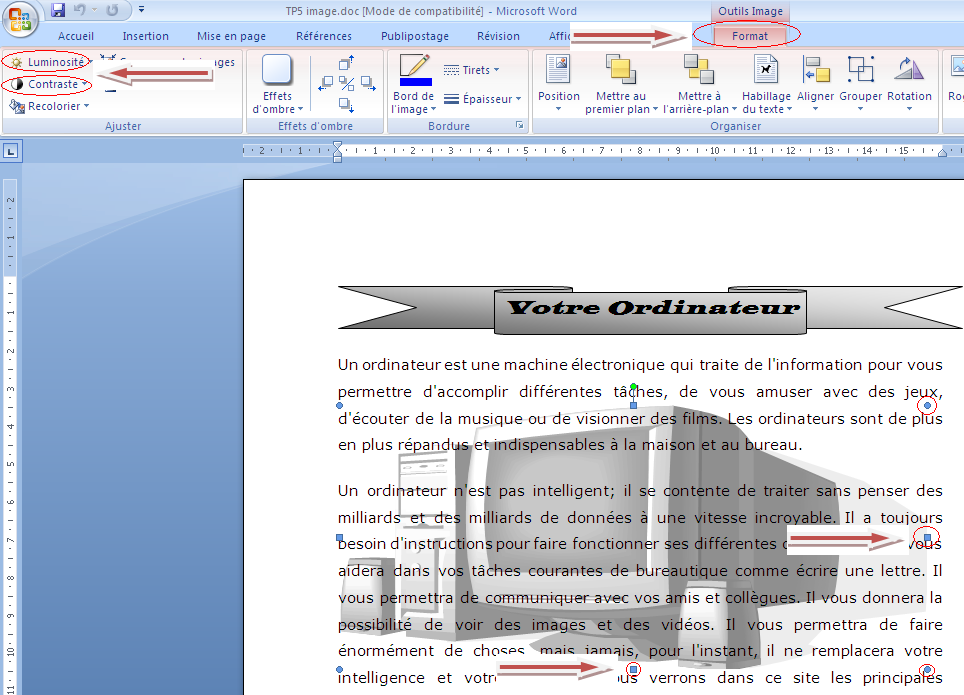Open the Effets d'ombre gallery
Screen dimensions: 964x695
pyautogui.click(x=277, y=85)
